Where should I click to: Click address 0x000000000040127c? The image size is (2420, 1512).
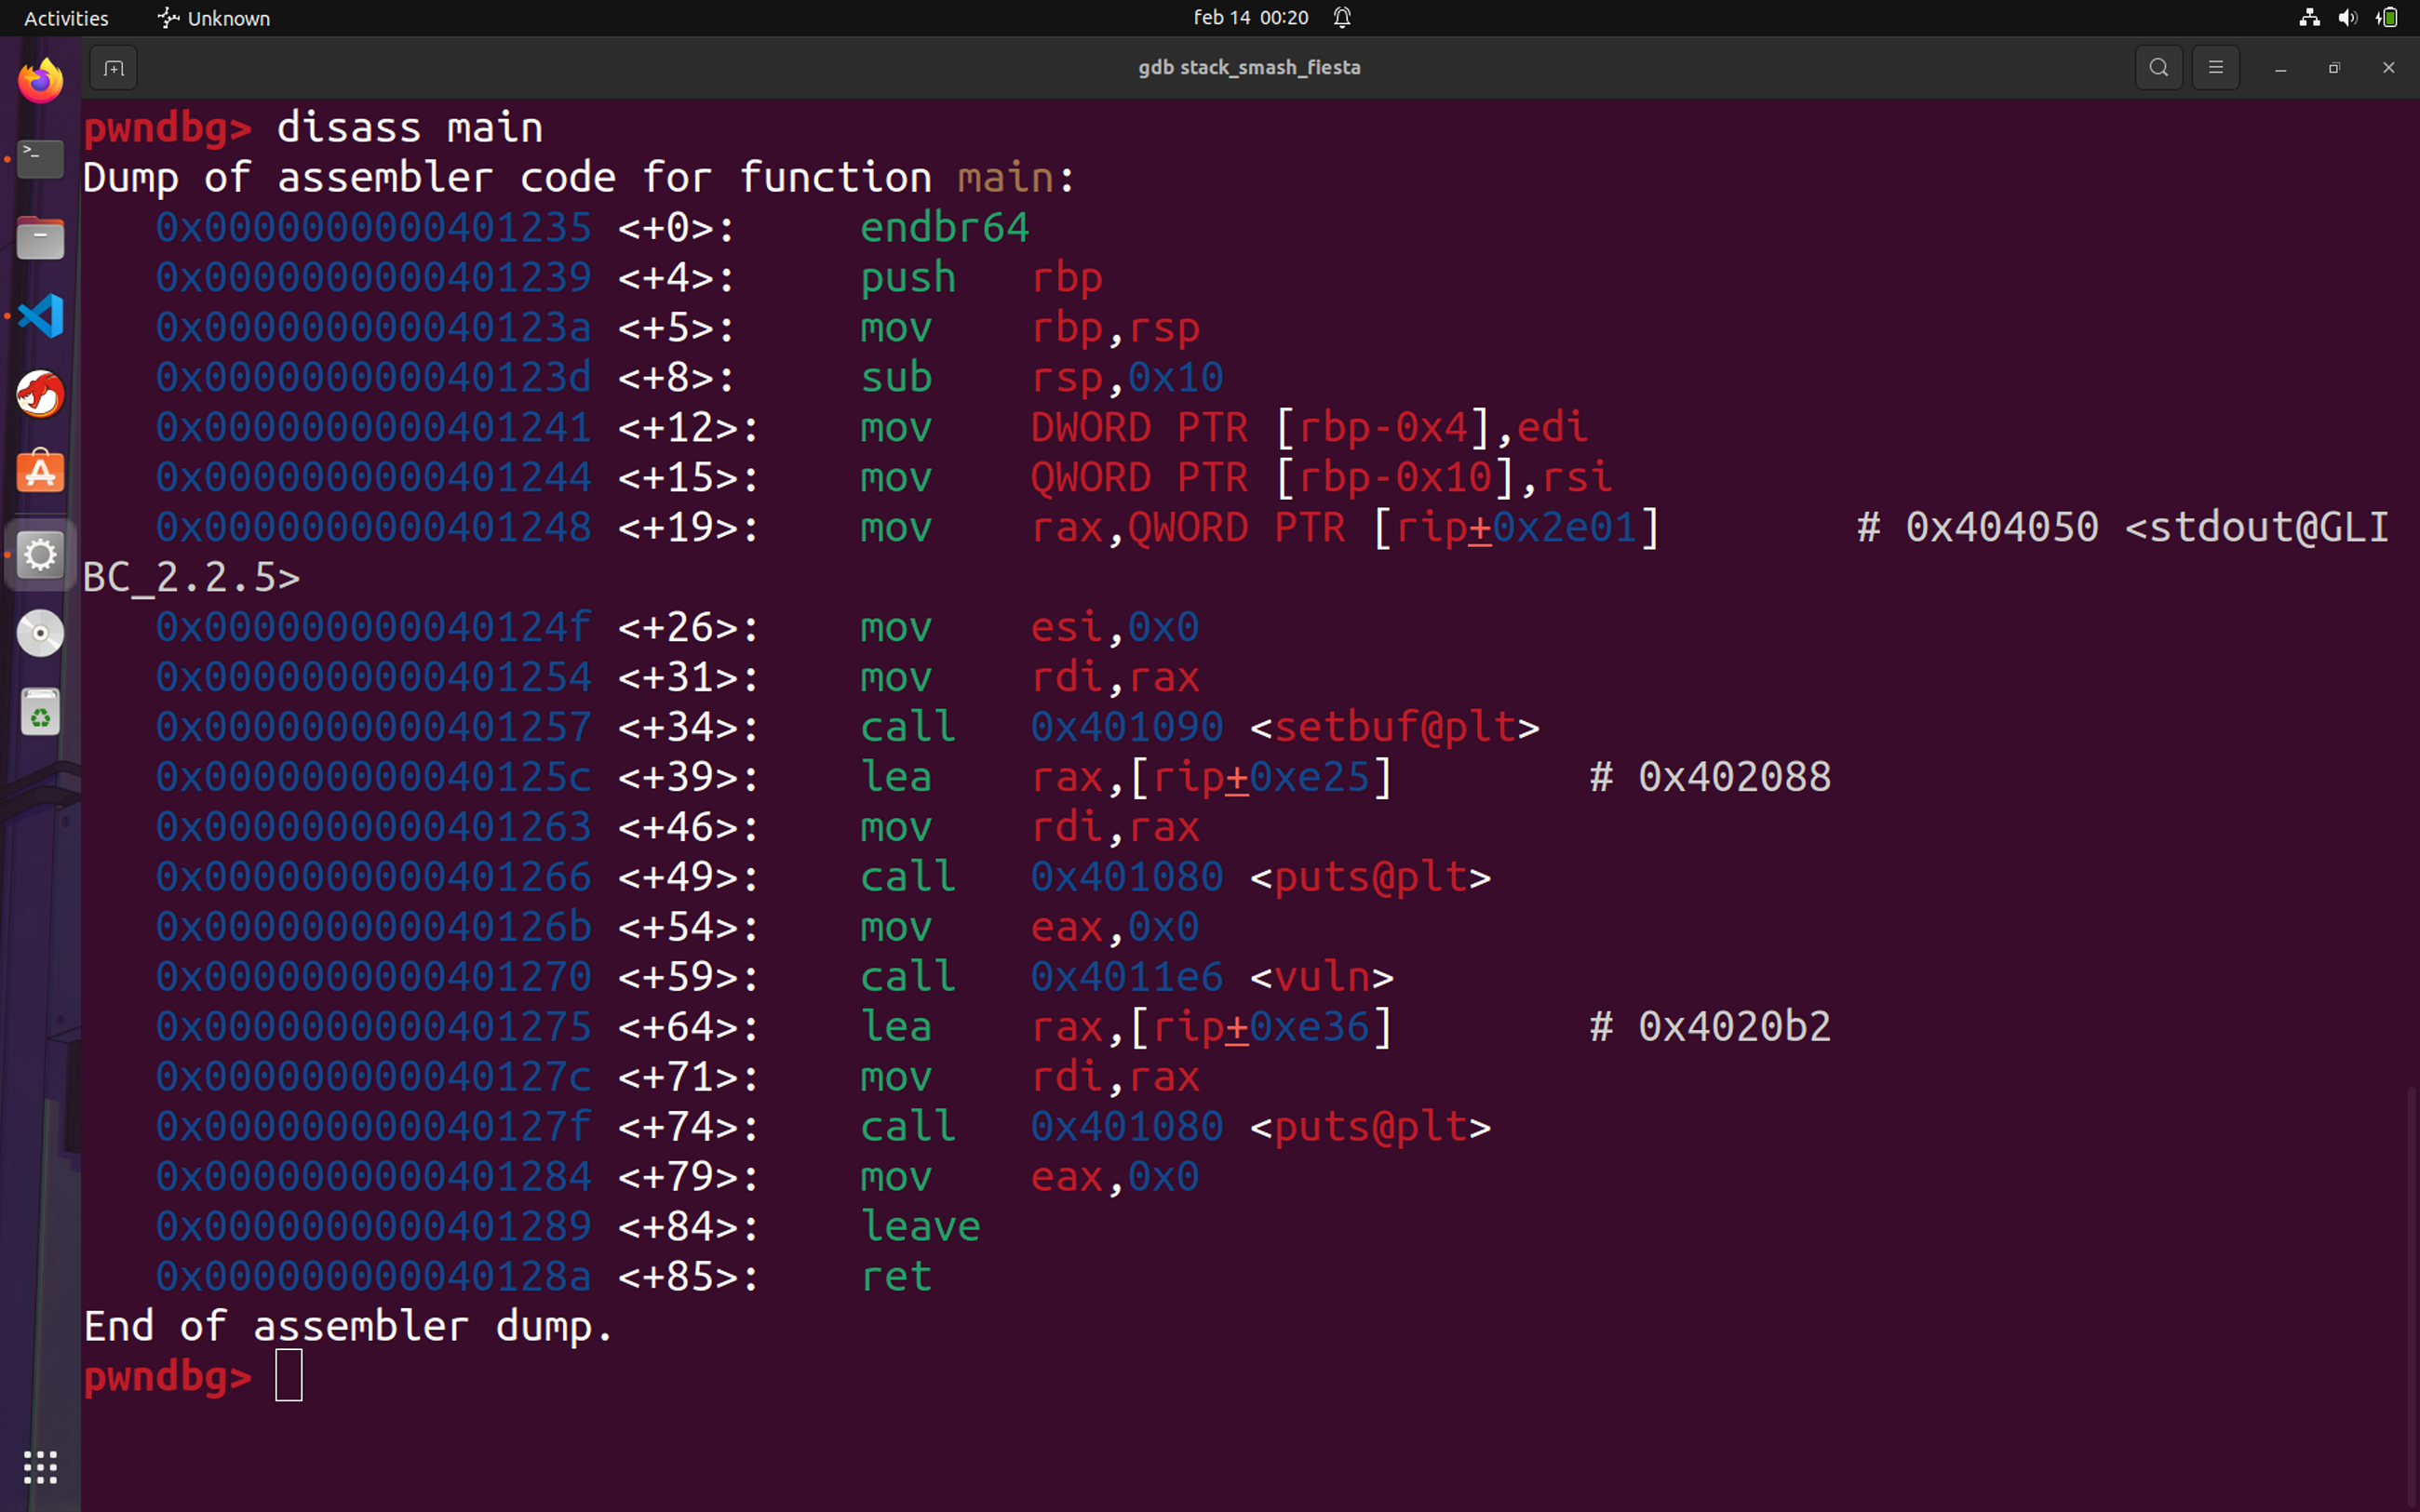374,1077
